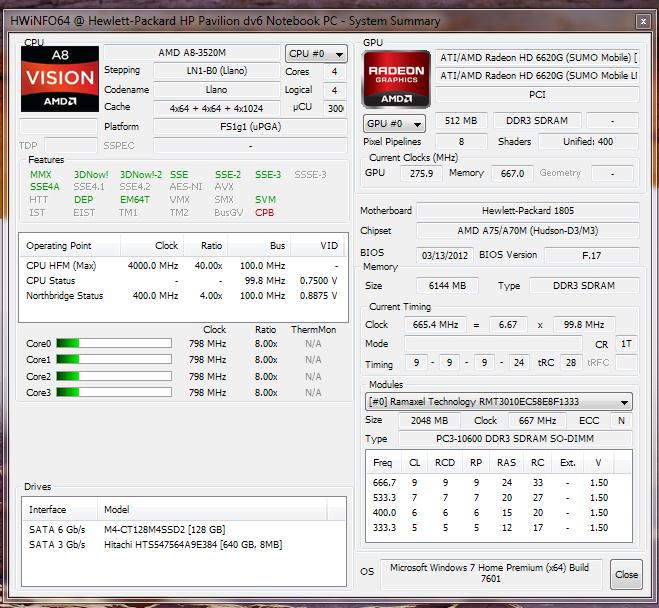Select the 533.3 frequency timing row
Viewport: 659px width, 608px height.
[x=499, y=498]
